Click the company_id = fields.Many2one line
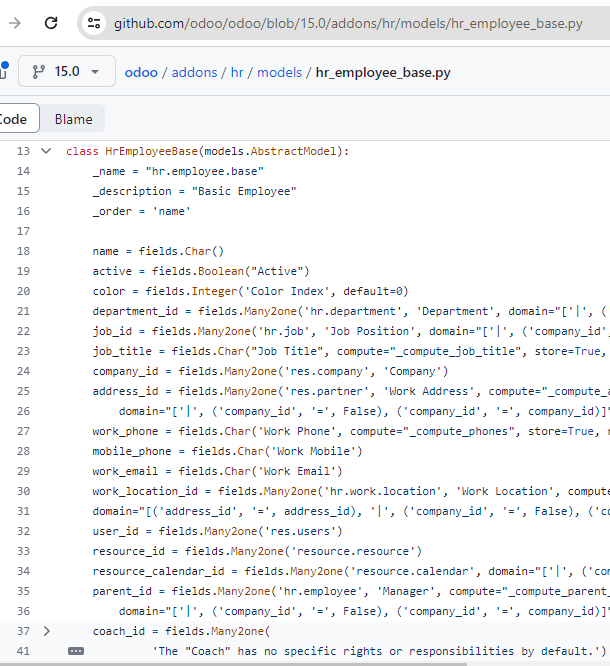Viewport: 610px width, 666px height. pyautogui.click(x=270, y=371)
